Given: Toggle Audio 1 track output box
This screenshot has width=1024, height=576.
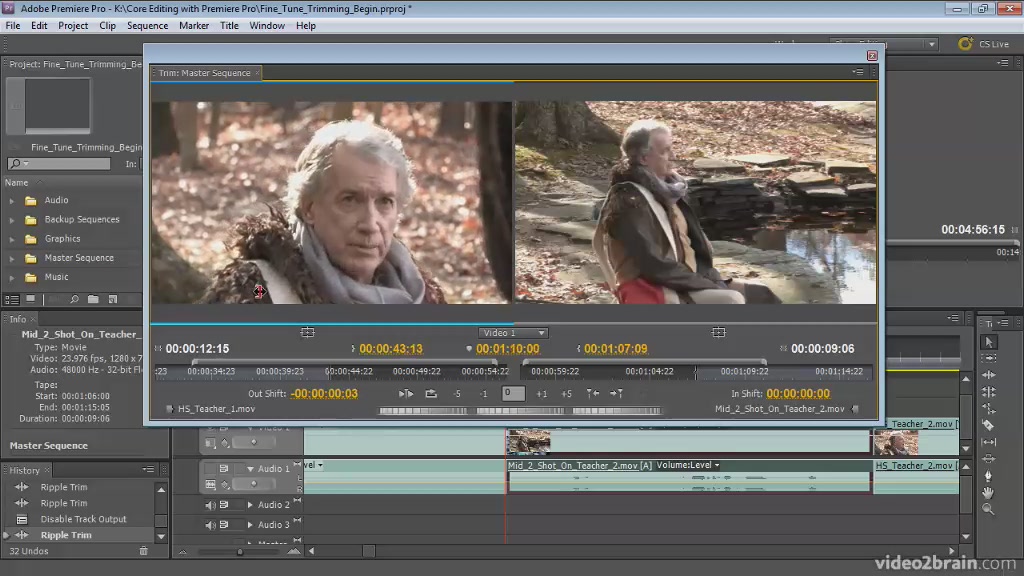Looking at the screenshot, I should (210, 469).
